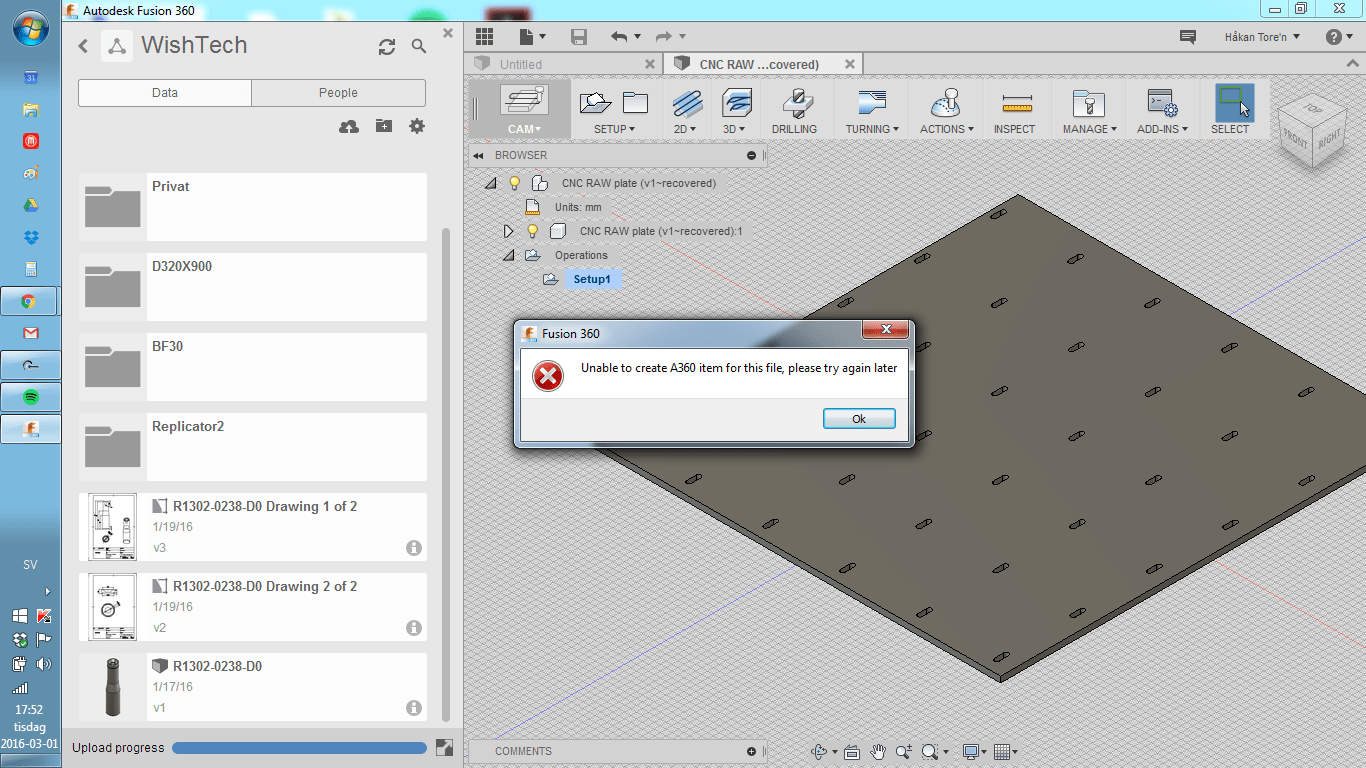The width and height of the screenshot is (1366, 768).
Task: Switch to the Data tab
Action: click(165, 93)
